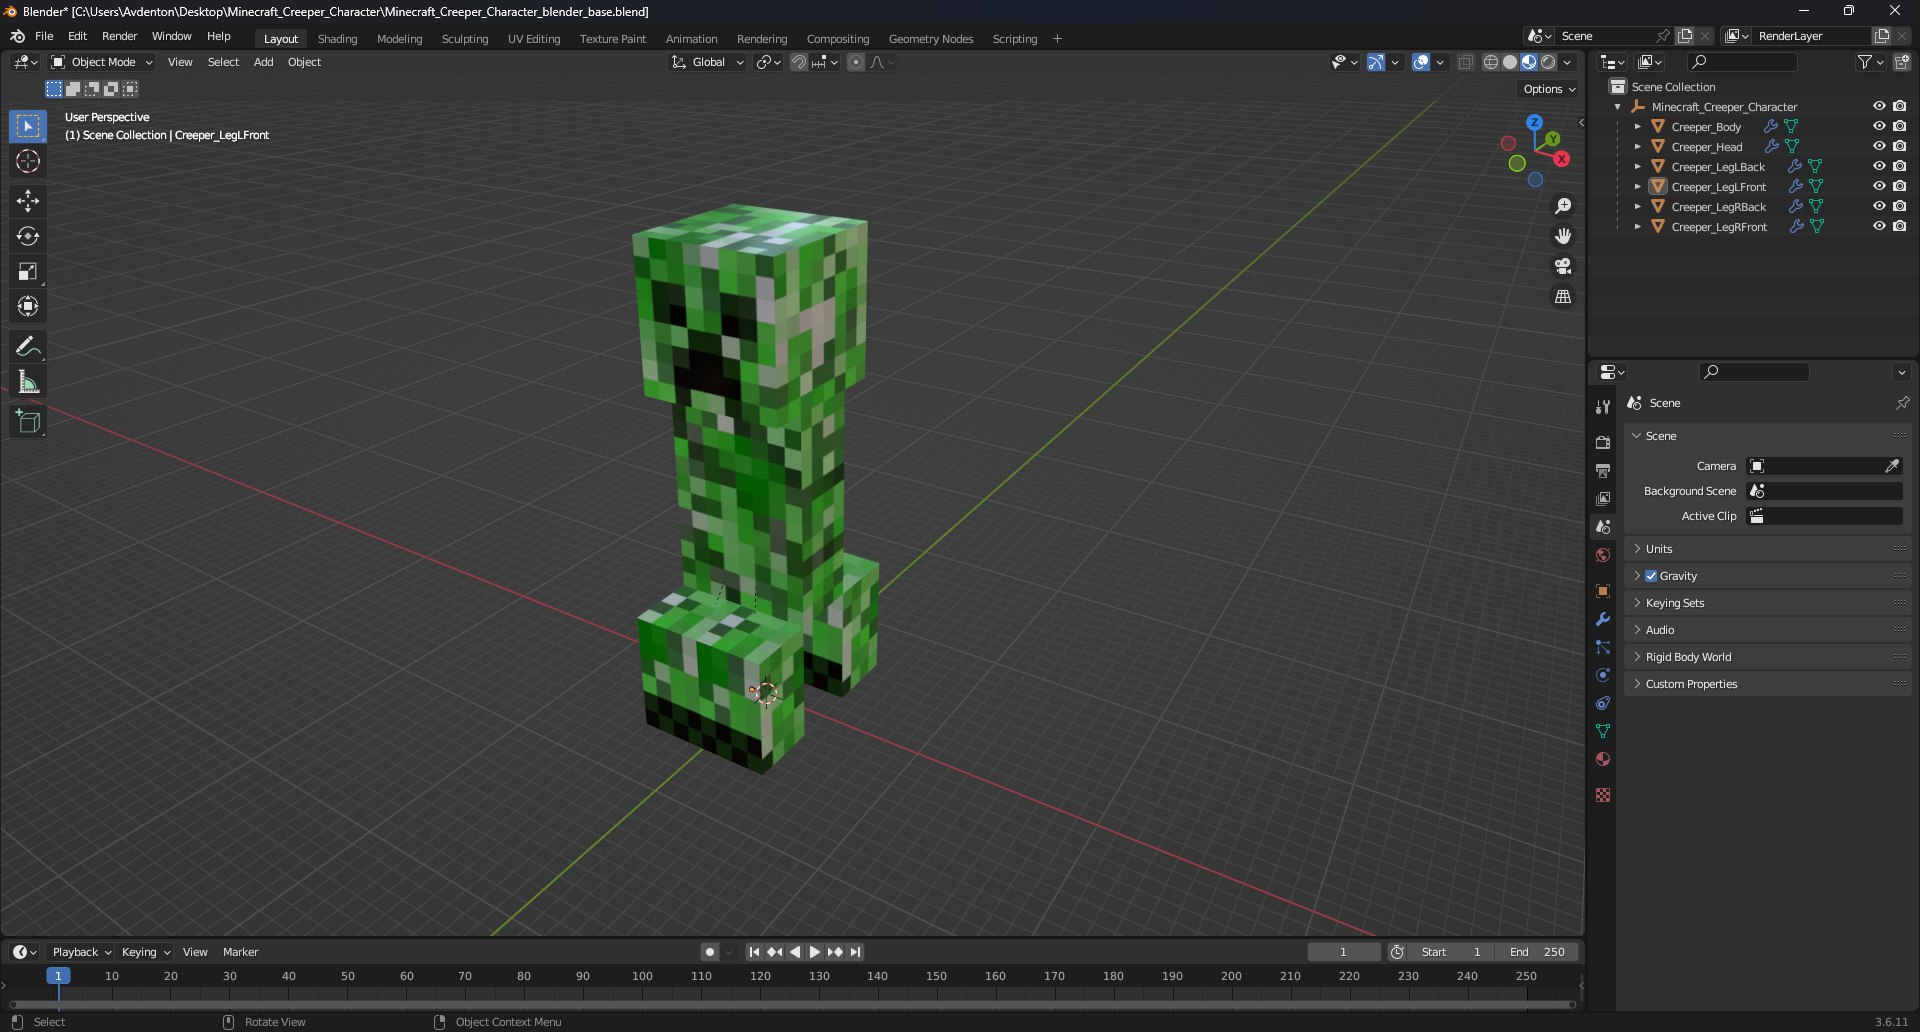Select the Measure ruler tool
Image resolution: width=1920 pixels, height=1032 pixels.
tap(28, 382)
